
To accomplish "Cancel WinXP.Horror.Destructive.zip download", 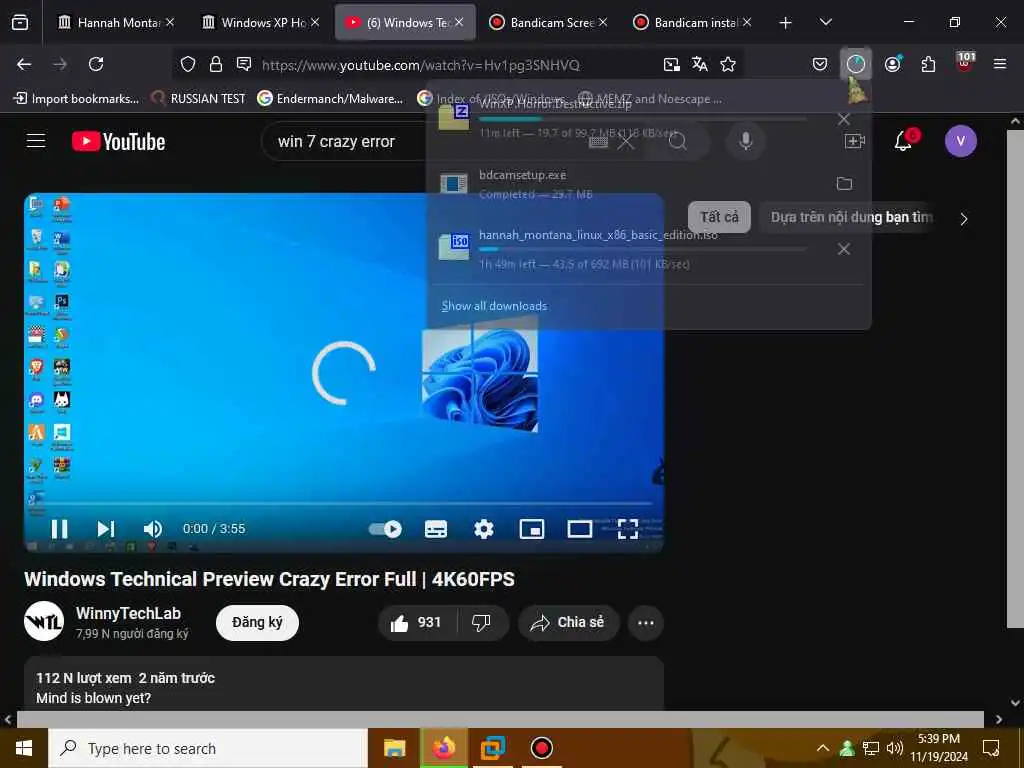I will coord(844,119).
